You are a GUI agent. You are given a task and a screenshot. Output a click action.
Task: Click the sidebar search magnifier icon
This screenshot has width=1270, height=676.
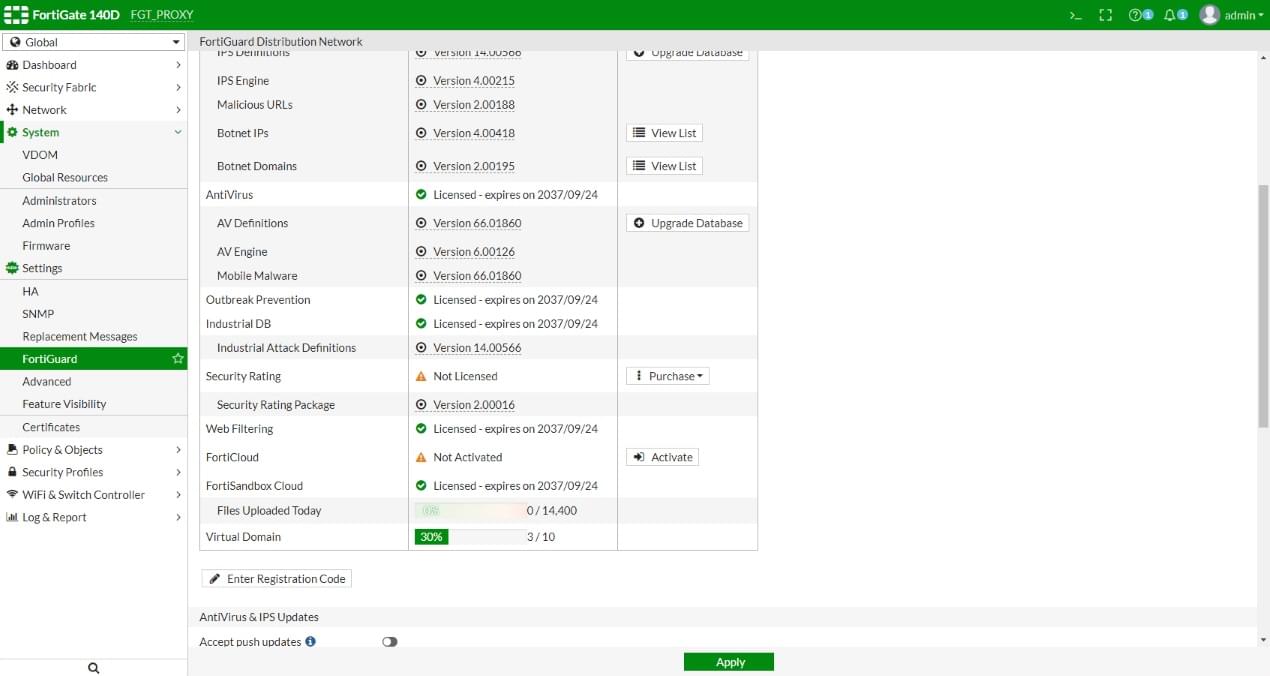[x=93, y=668]
